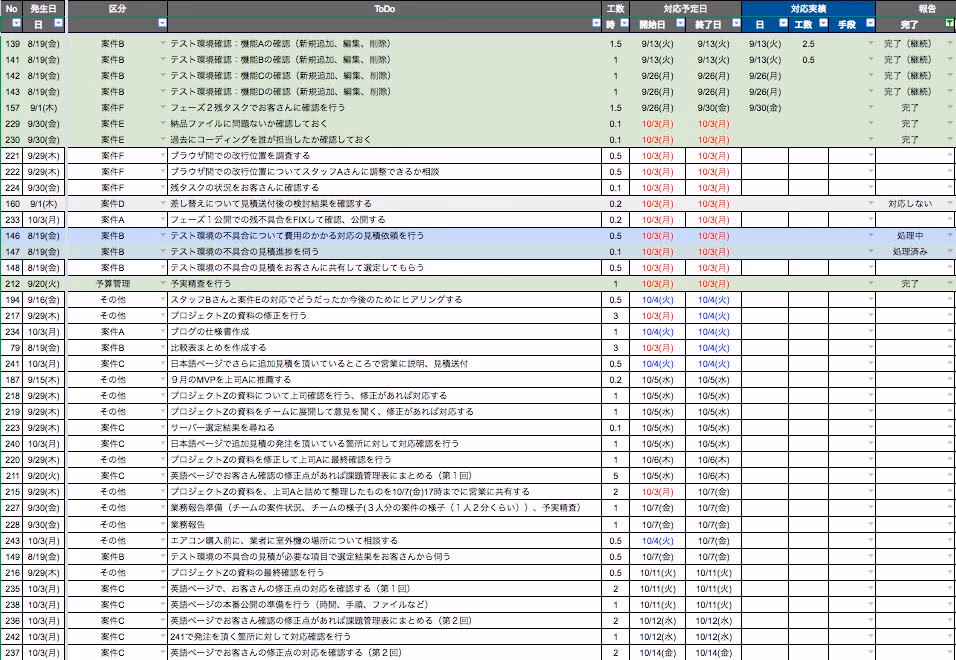956x660 pixels.
Task: Open the filter for 発生日 日 column
Action: pyautogui.click(x=58, y=23)
